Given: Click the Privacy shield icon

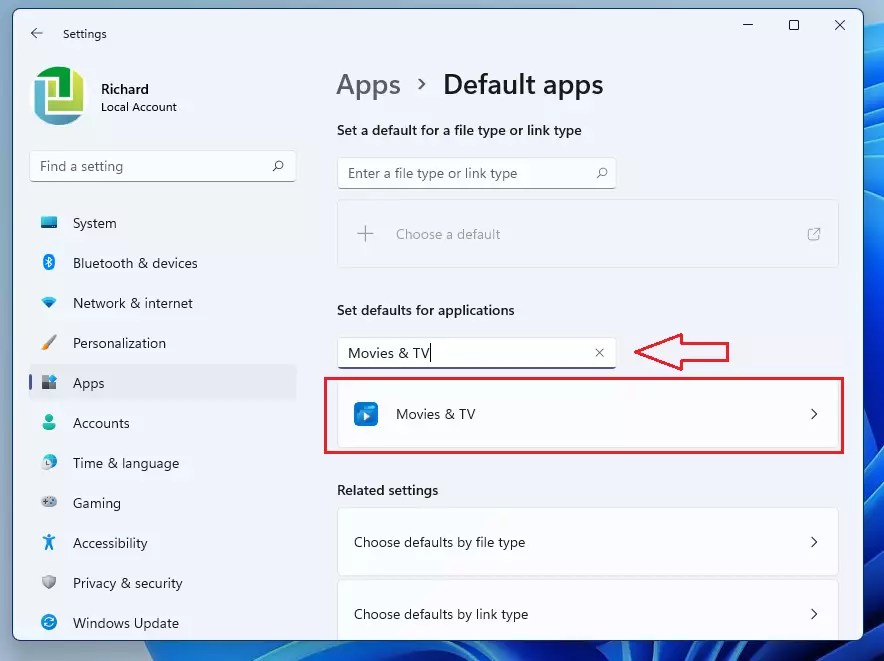Looking at the screenshot, I should (x=49, y=582).
